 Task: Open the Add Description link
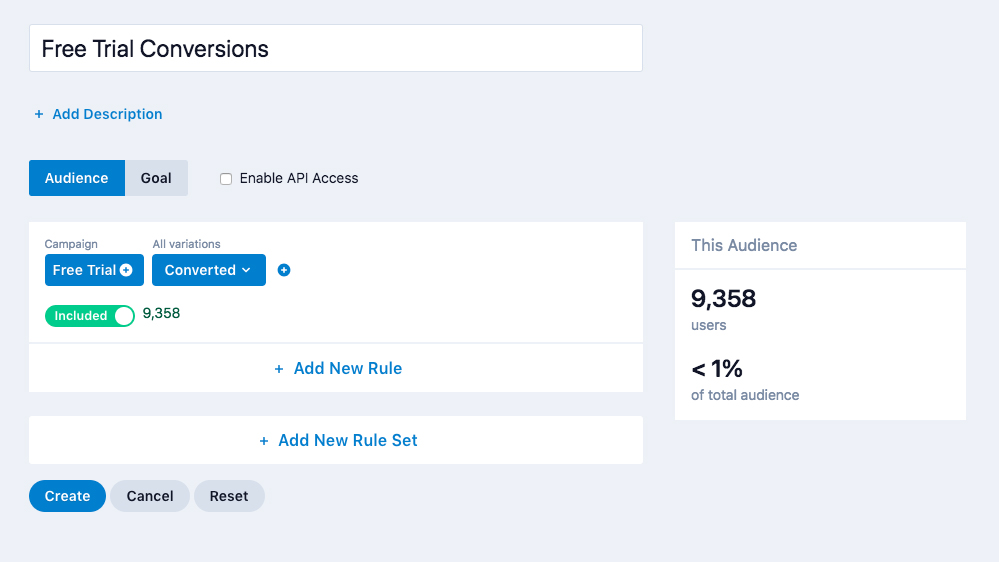tap(107, 115)
